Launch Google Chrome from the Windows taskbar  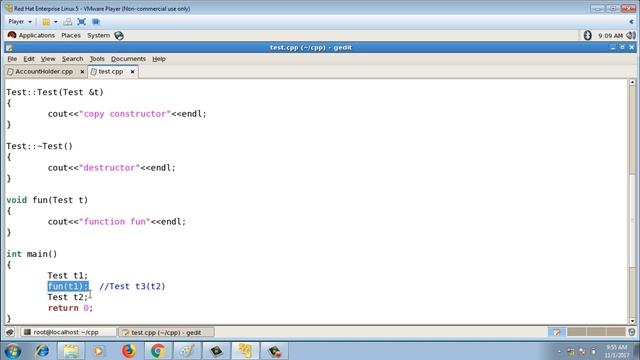click(x=158, y=351)
